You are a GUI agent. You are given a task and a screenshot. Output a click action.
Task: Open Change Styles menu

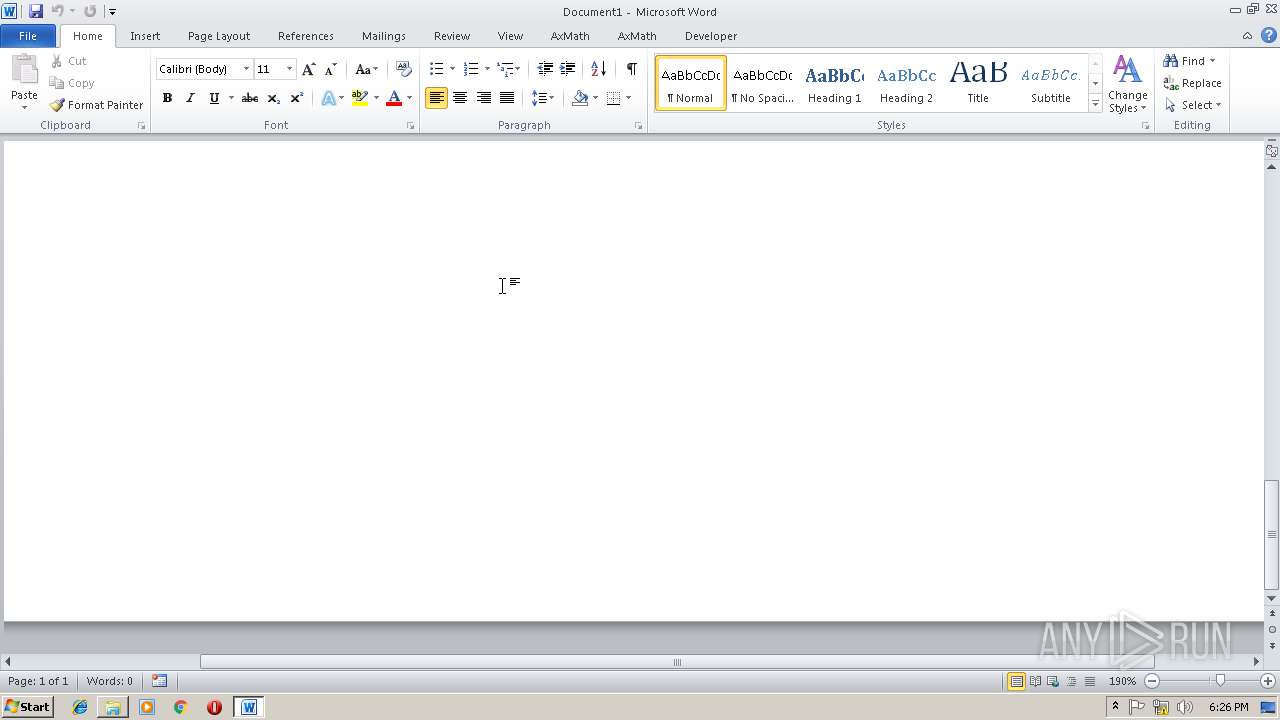point(1127,85)
